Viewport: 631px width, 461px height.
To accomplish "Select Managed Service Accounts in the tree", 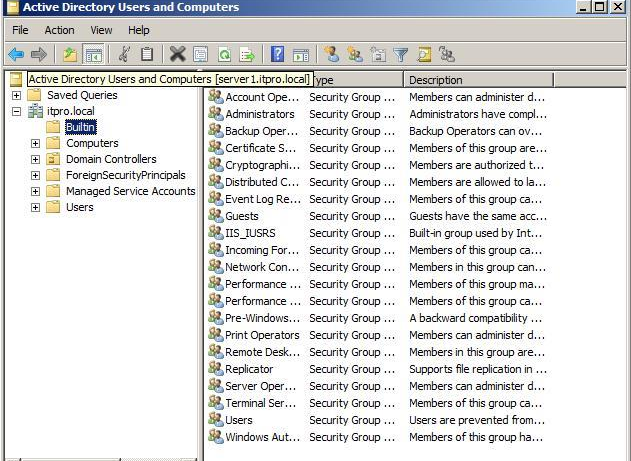I will (131, 191).
